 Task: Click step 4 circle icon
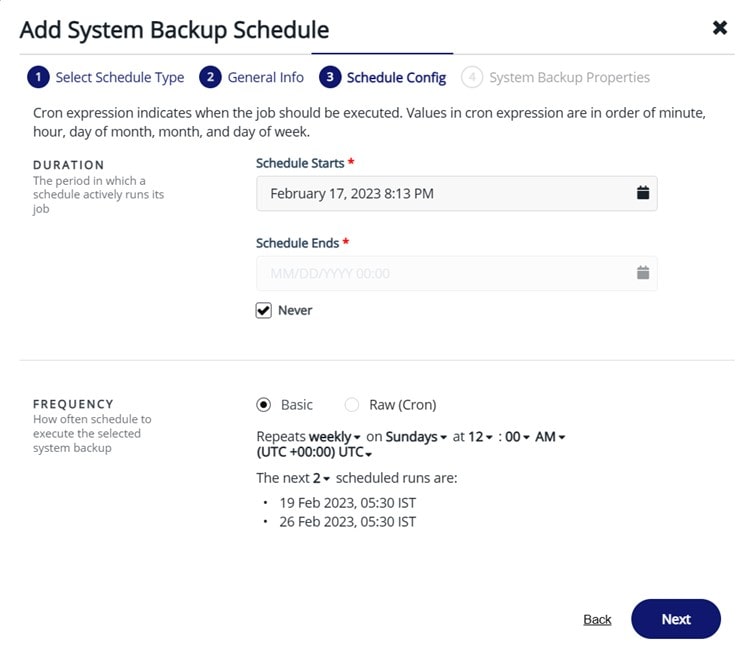click(471, 78)
